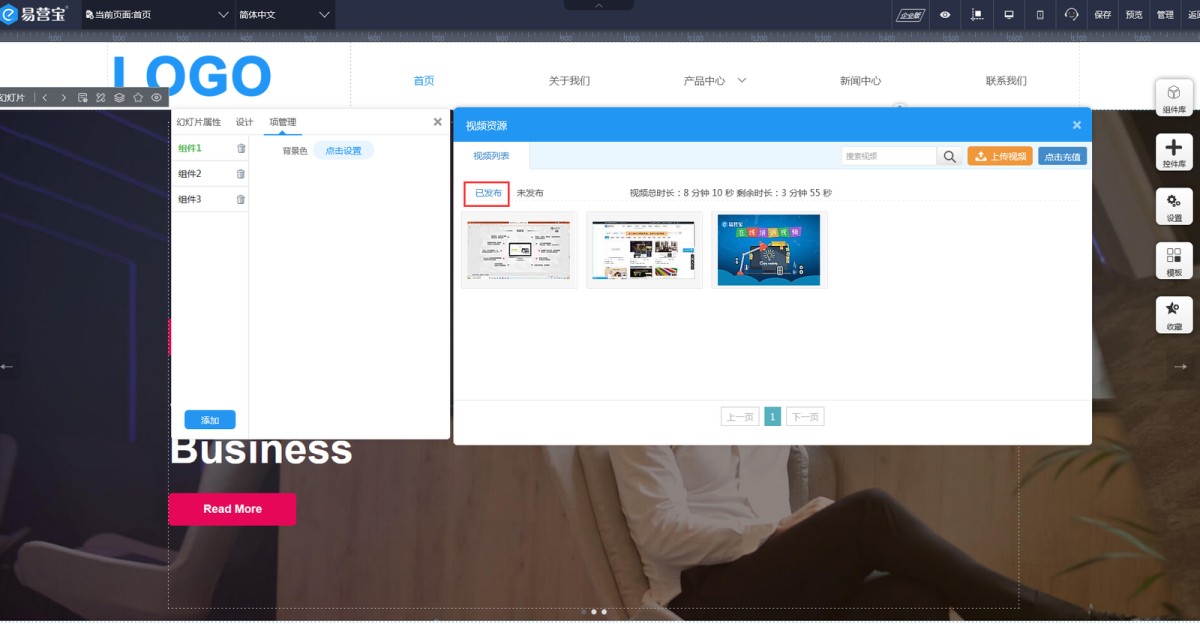This screenshot has width=1200, height=624.
Task: Click 联系我们 in the site navigation
Action: (x=1006, y=81)
